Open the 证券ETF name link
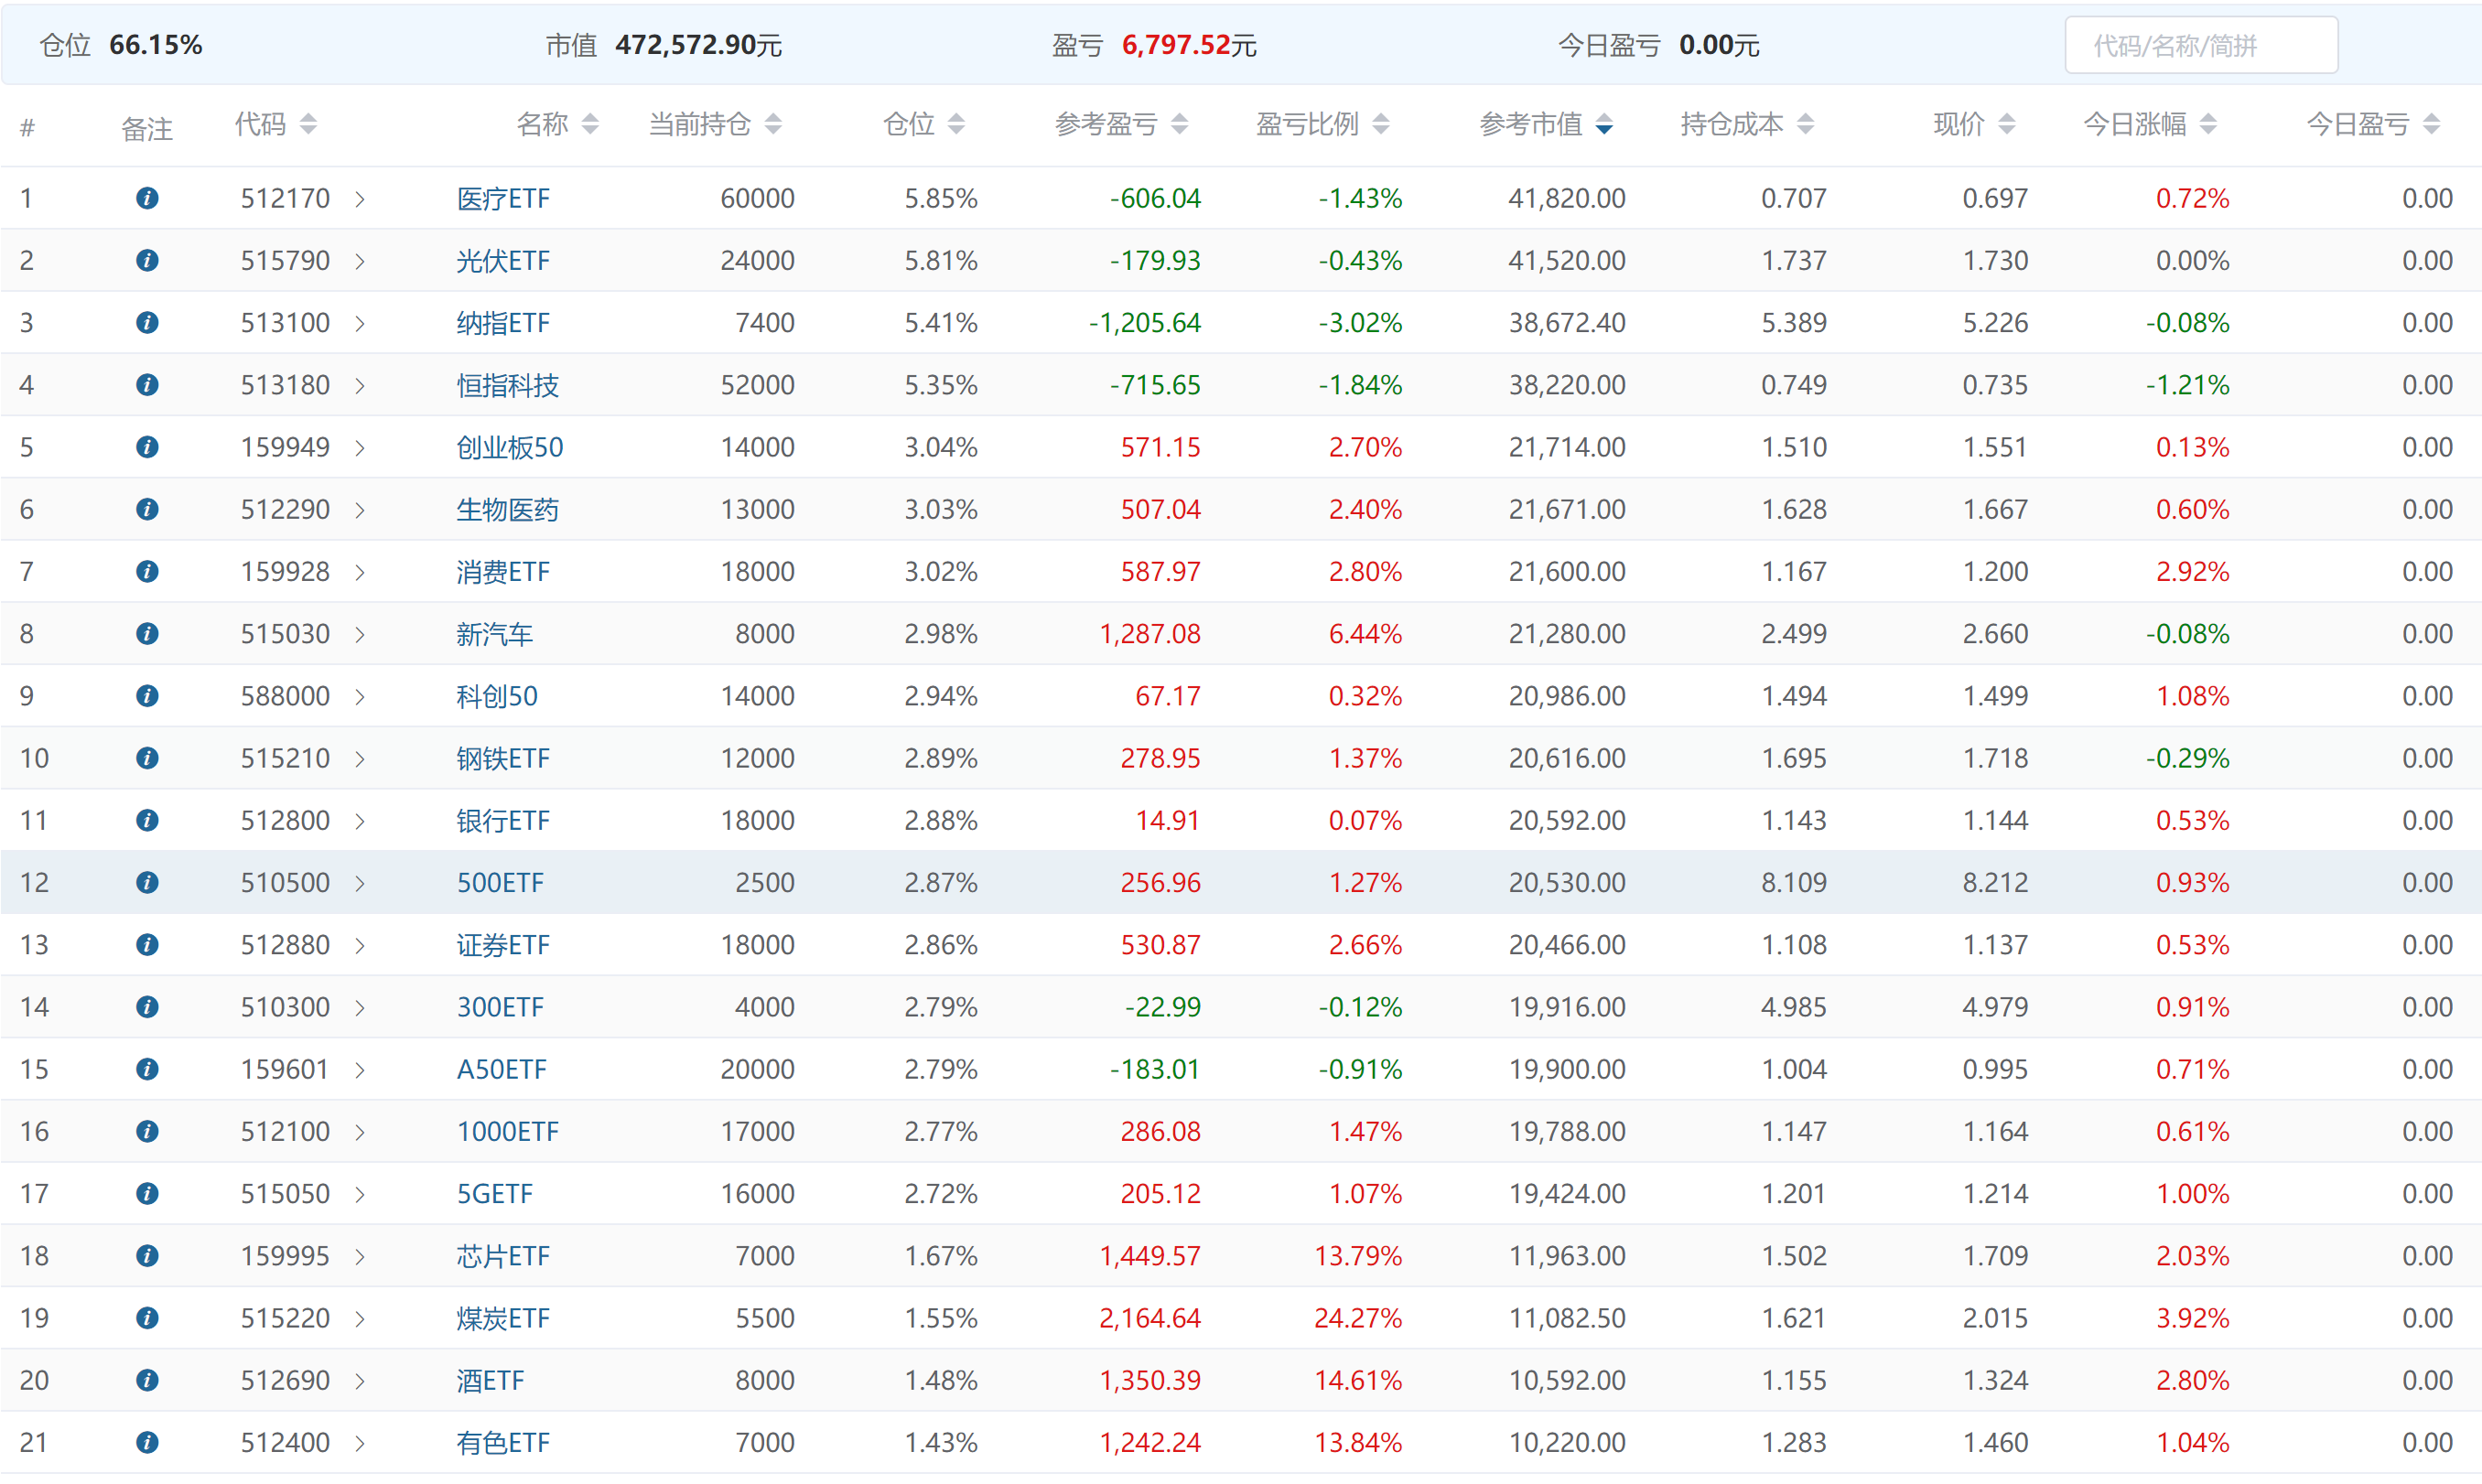Viewport: 2482px width, 1484px height. 503,945
